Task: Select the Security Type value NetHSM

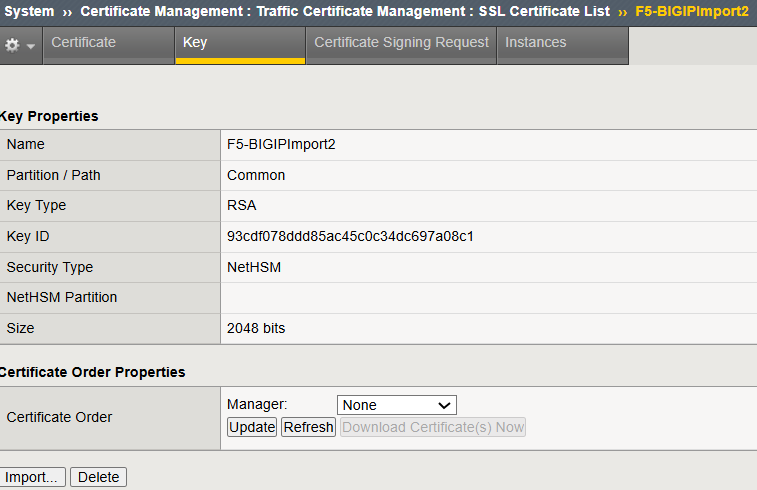Action: pos(254,267)
